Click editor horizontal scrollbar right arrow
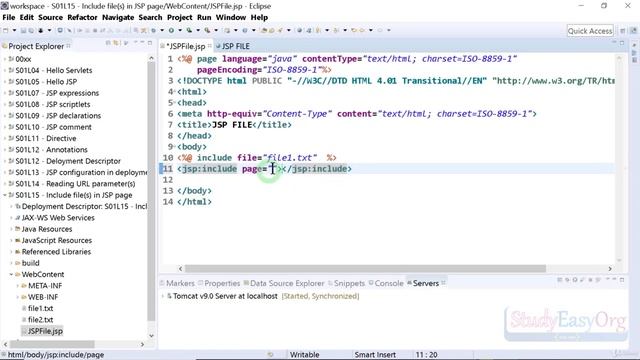This screenshot has width=640, height=360. [x=610, y=269]
